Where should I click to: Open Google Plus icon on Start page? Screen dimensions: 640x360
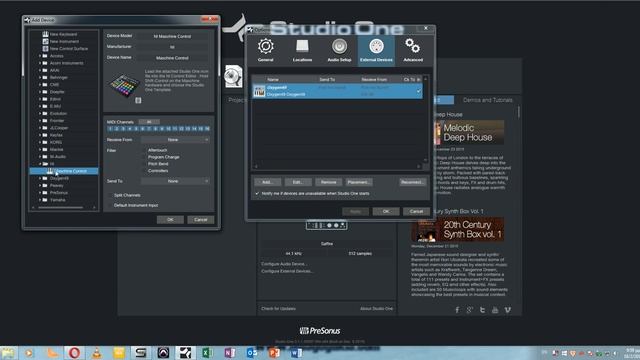click(469, 310)
